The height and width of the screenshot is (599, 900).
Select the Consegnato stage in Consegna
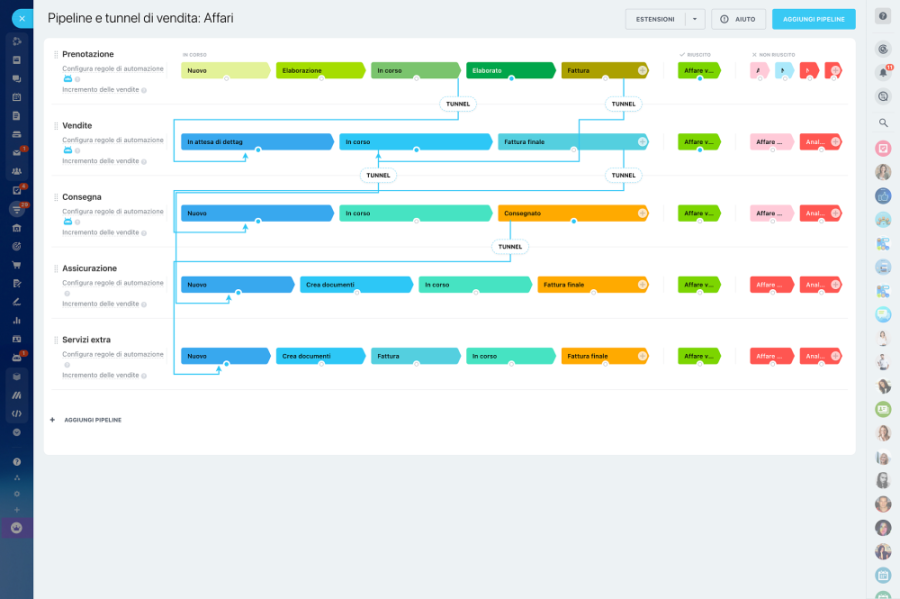(x=573, y=213)
